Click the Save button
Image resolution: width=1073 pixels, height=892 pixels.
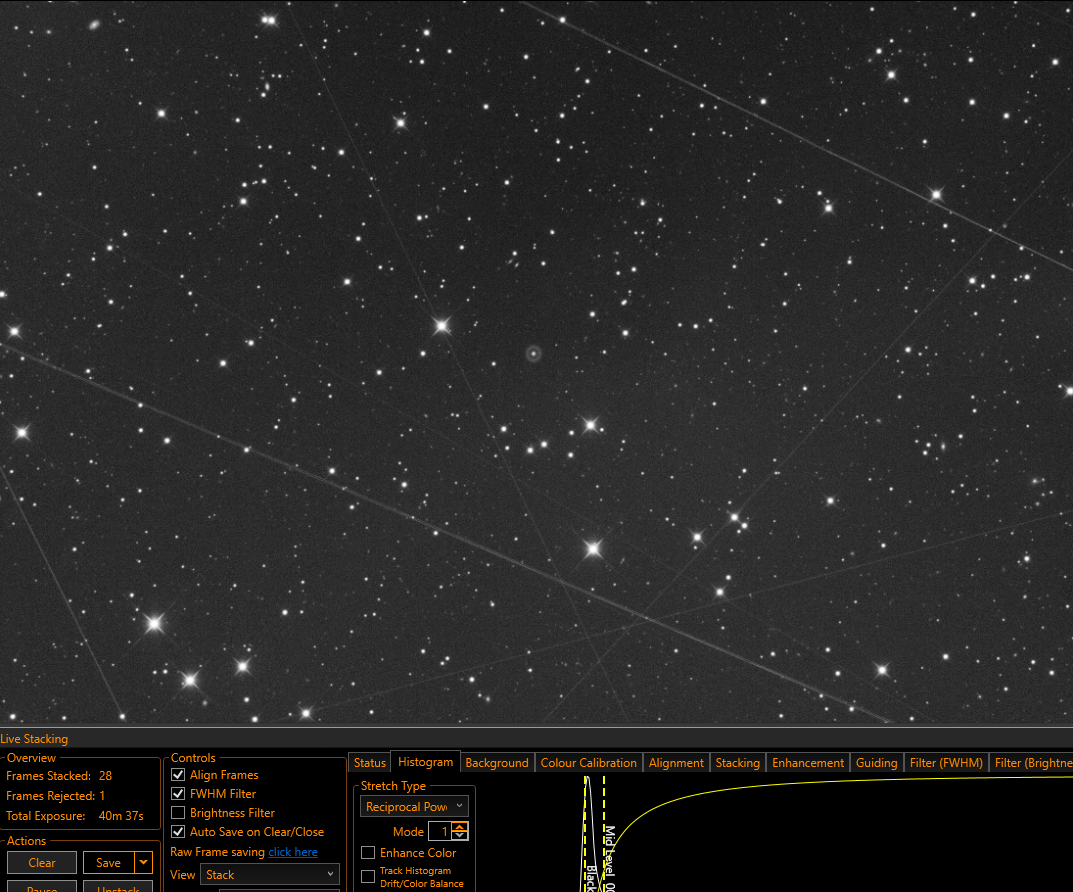[x=109, y=863]
